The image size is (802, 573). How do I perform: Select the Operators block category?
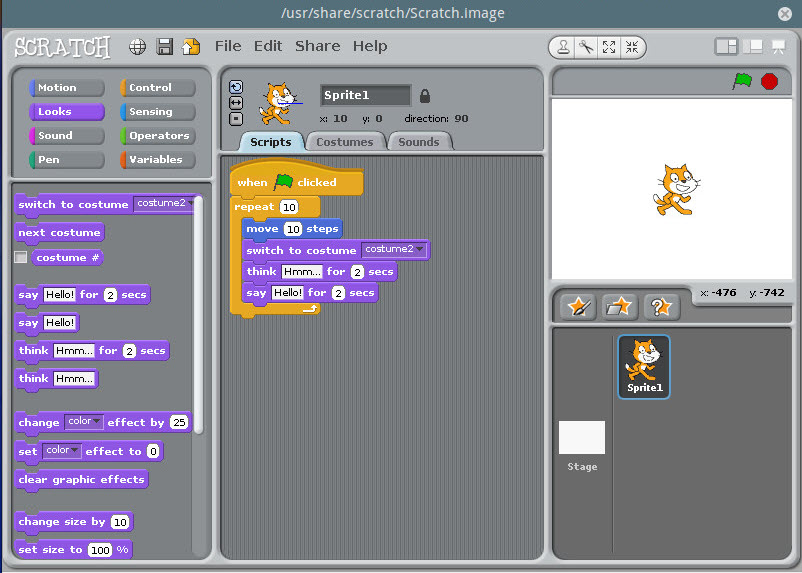click(158, 136)
